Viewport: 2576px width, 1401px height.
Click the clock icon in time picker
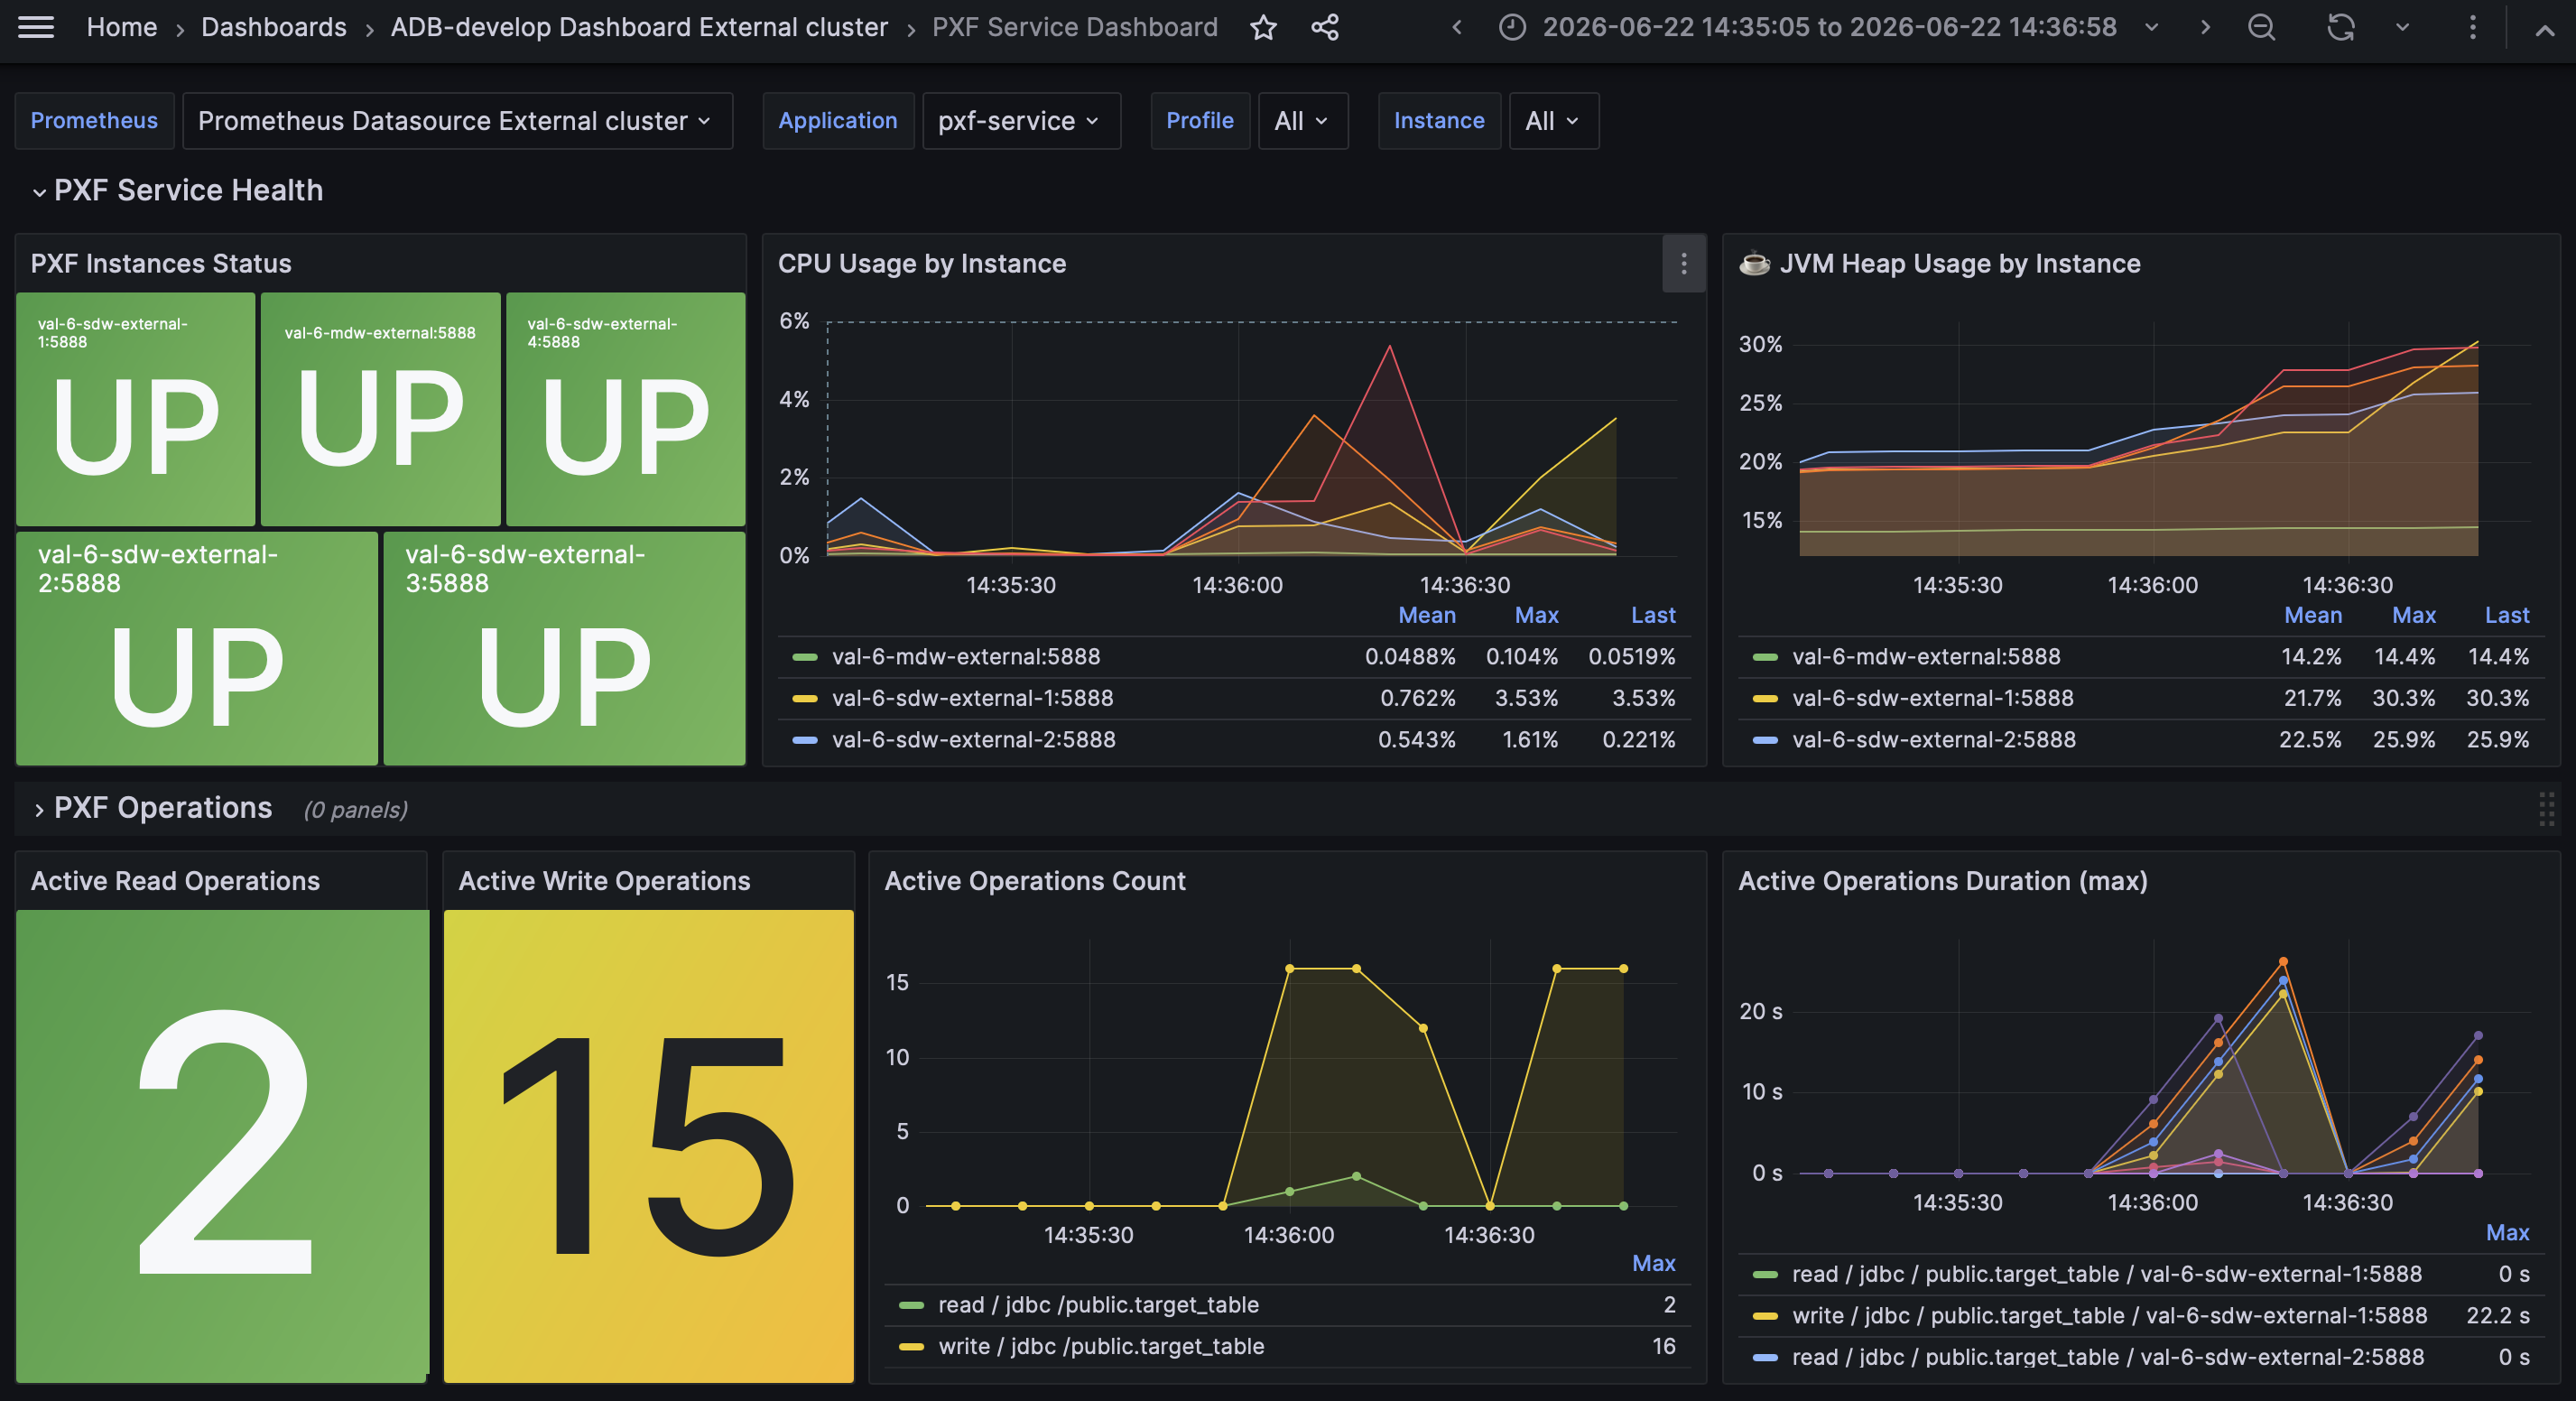pyautogui.click(x=1512, y=27)
